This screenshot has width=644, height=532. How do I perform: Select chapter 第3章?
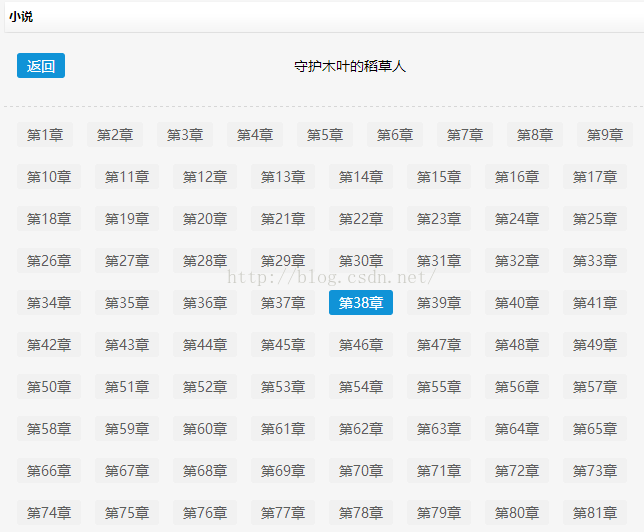click(x=185, y=134)
